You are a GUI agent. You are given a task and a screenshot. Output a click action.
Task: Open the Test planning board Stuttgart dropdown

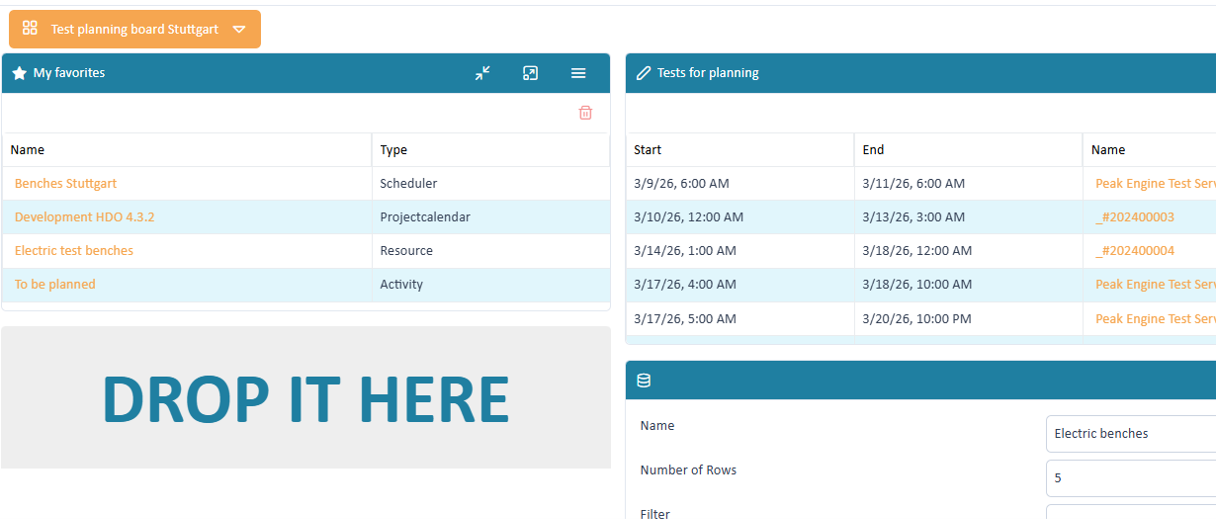click(135, 29)
